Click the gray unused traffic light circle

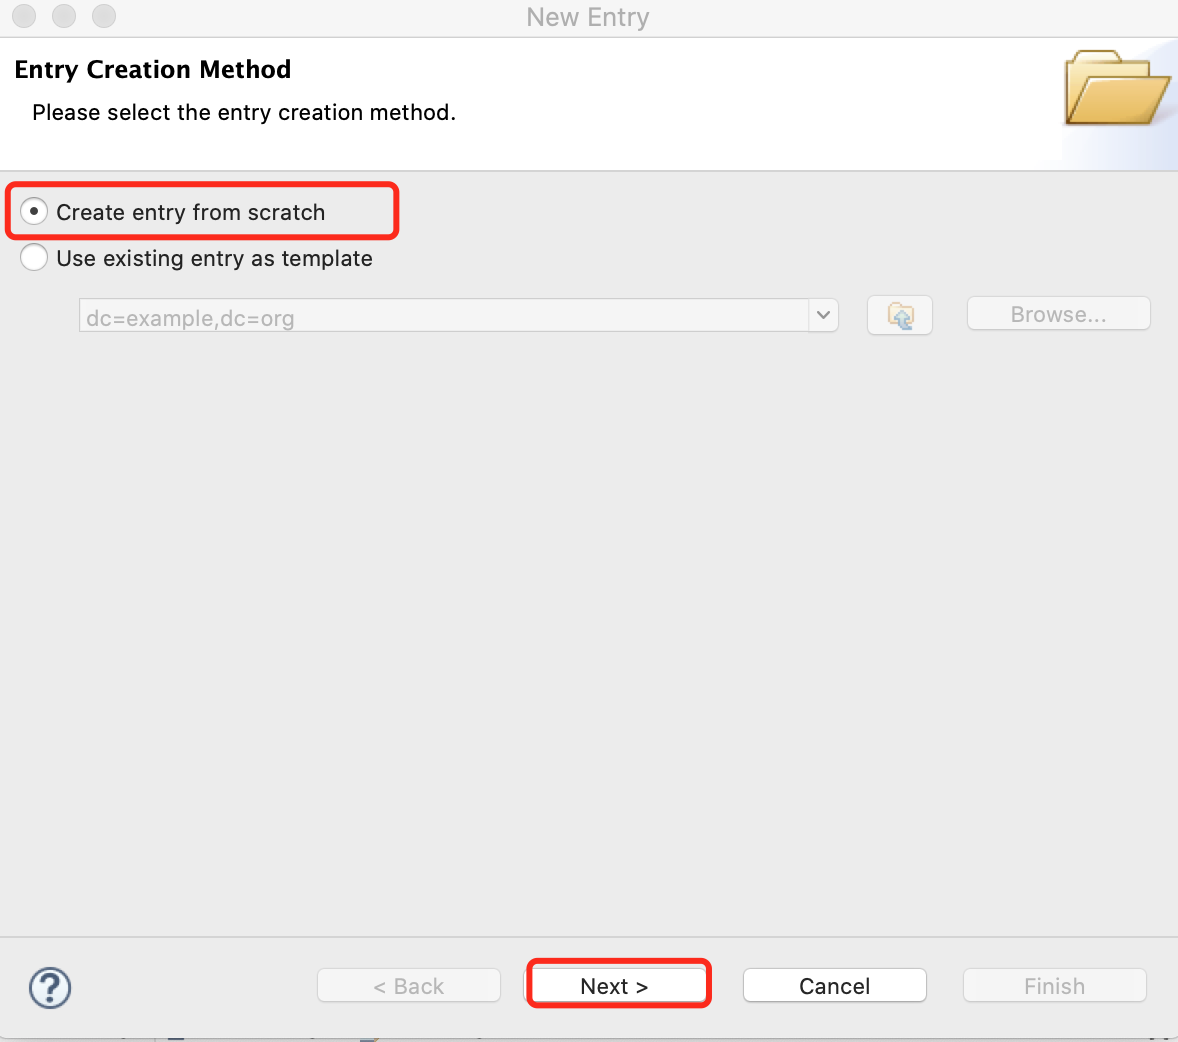tap(23, 16)
